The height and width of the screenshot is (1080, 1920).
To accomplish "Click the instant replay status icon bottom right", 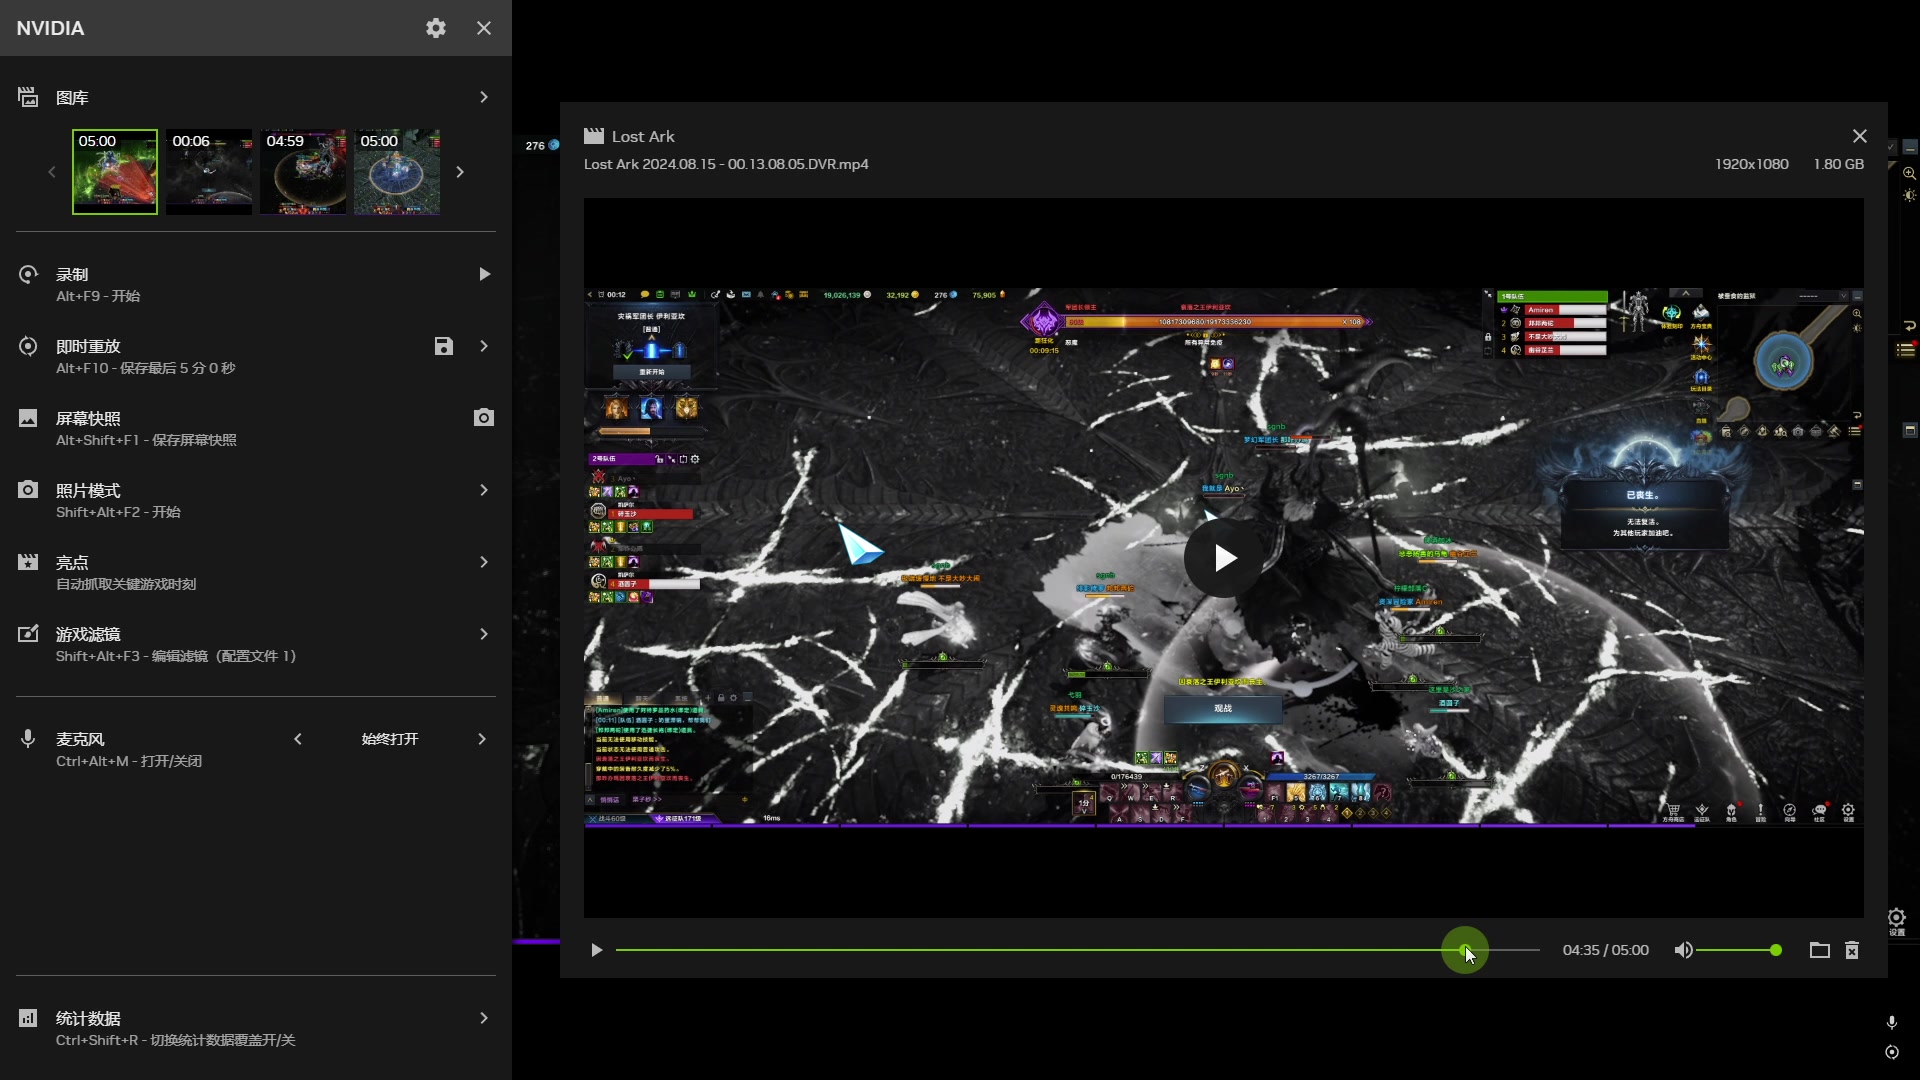I will tap(1892, 1052).
